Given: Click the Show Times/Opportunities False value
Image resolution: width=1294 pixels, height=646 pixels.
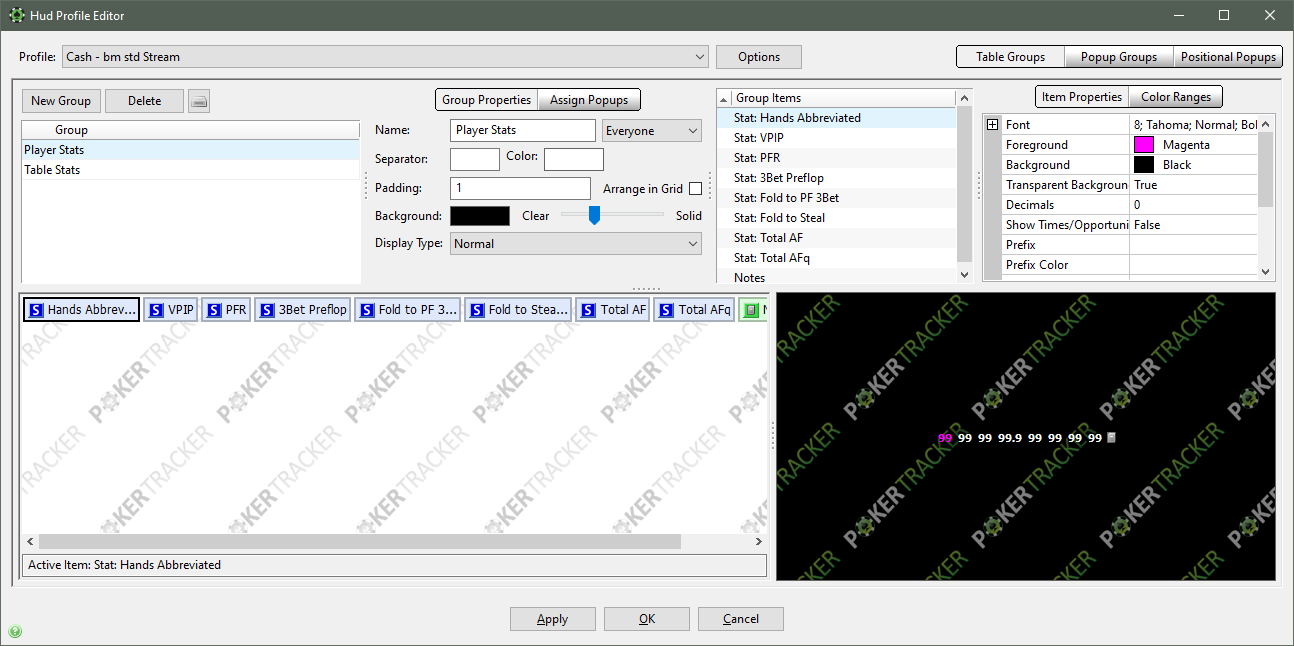Looking at the screenshot, I should click(x=1193, y=225).
